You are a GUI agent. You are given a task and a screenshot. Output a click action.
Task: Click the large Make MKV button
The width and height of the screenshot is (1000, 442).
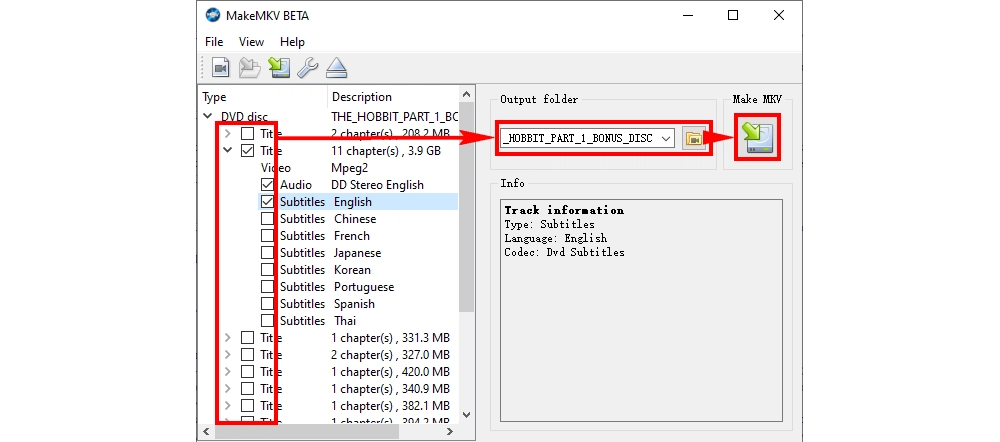coord(758,137)
